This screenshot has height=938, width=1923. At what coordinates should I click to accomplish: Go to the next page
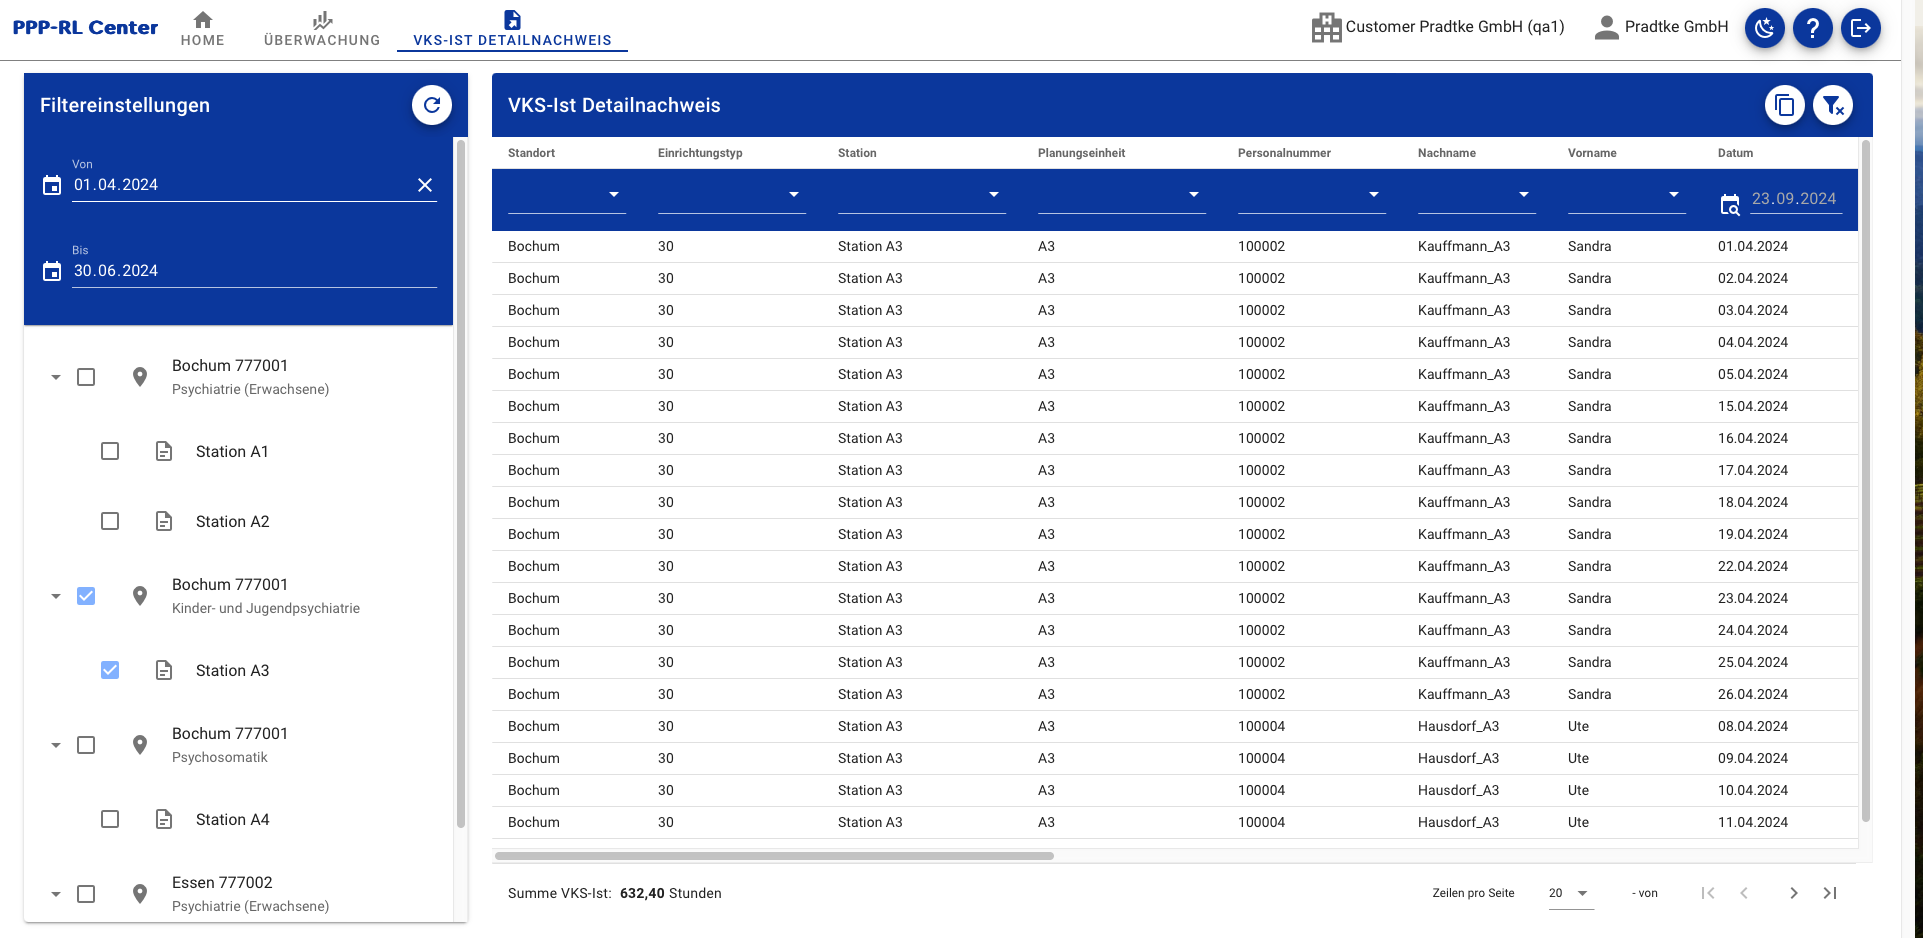[x=1794, y=893]
